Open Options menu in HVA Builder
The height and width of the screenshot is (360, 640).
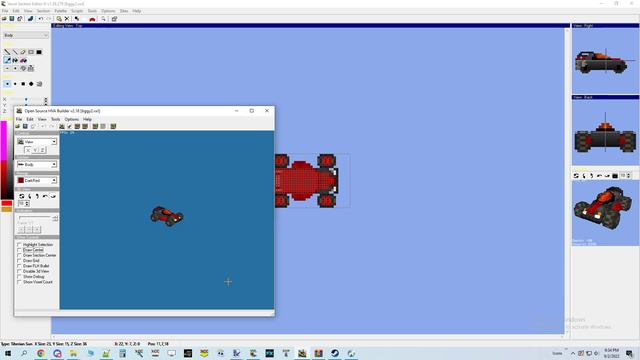pos(71,119)
